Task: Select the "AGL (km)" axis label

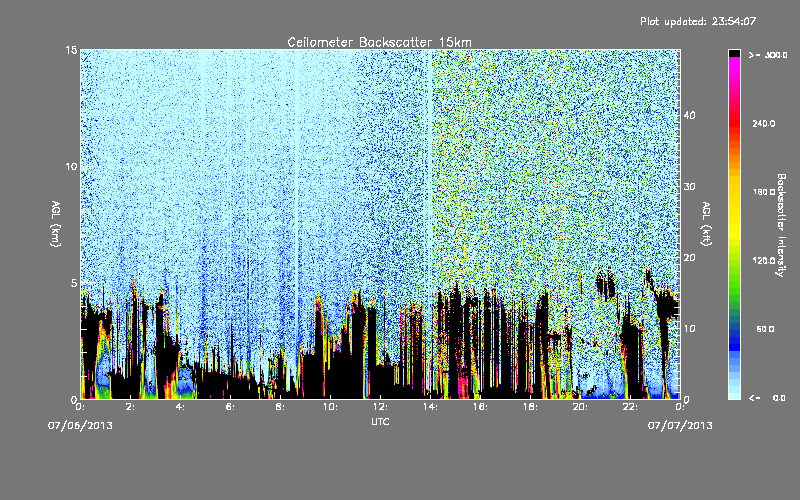Action: (56, 223)
